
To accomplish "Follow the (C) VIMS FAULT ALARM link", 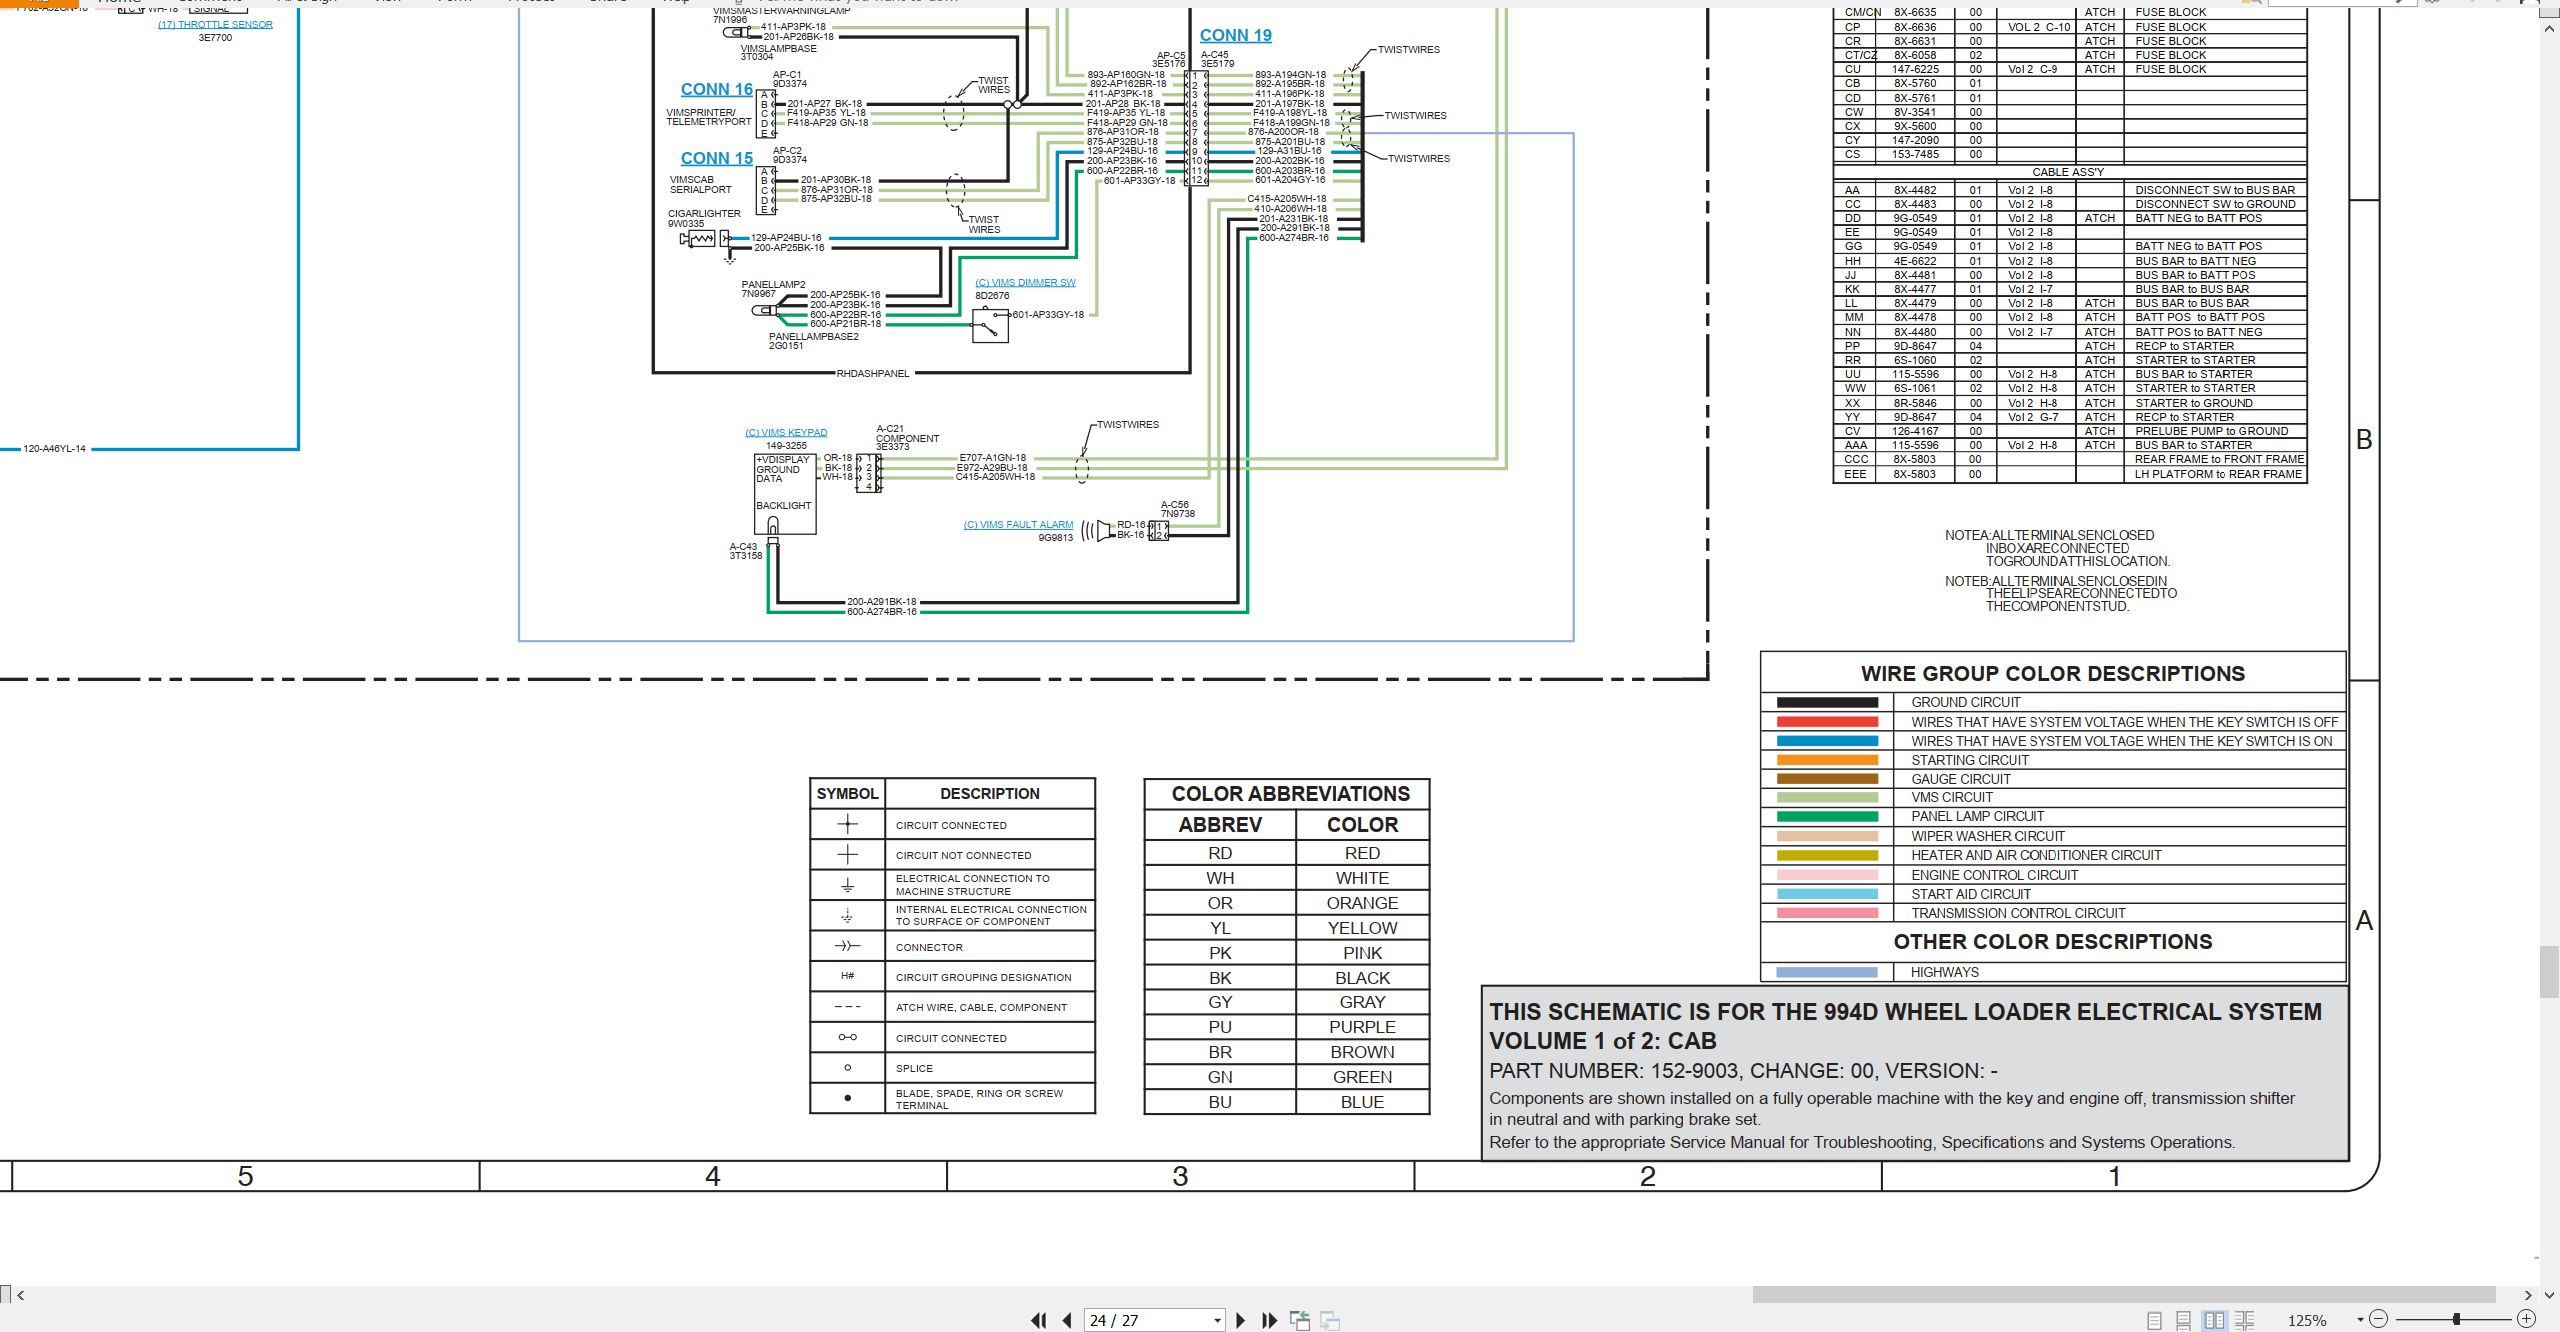I will (x=1018, y=524).
